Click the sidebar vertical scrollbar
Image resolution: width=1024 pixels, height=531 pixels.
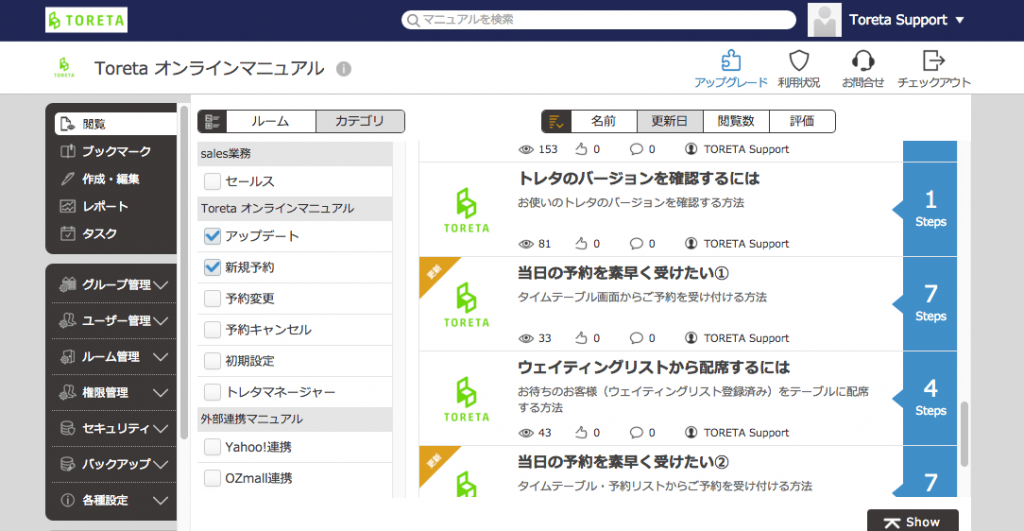pyautogui.click(x=184, y=272)
